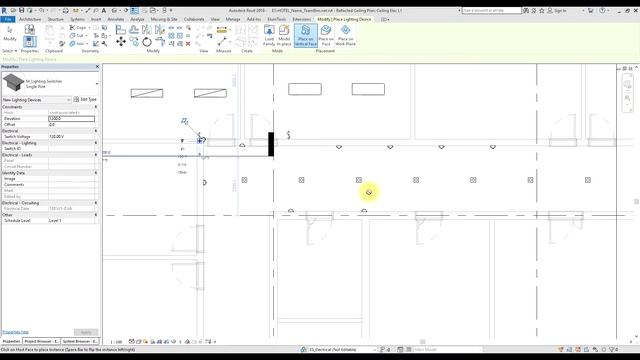Click the Cut geometry button
Screen dimensions: 640x360
[78, 36]
